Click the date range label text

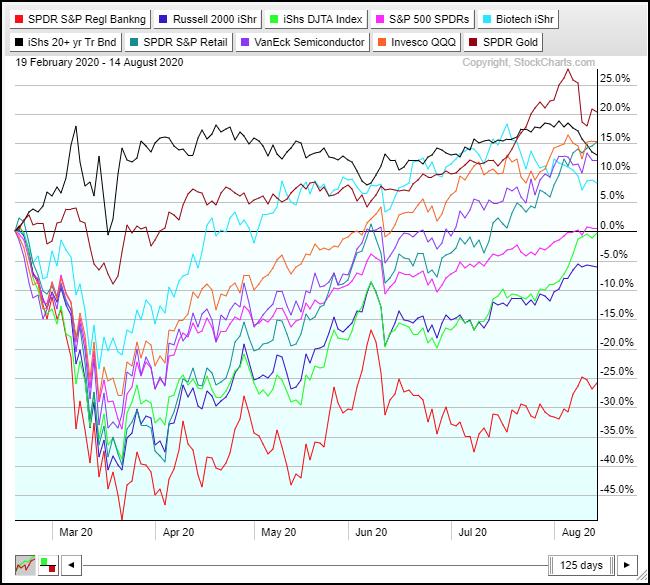[x=98, y=63]
